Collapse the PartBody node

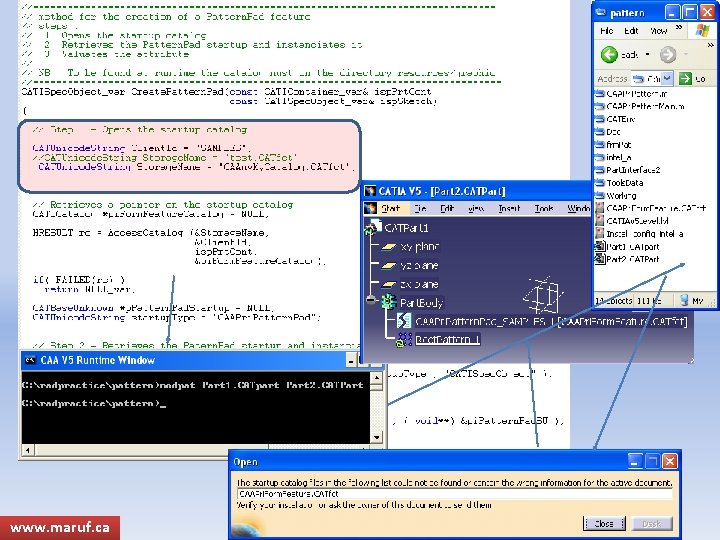click(x=371, y=300)
